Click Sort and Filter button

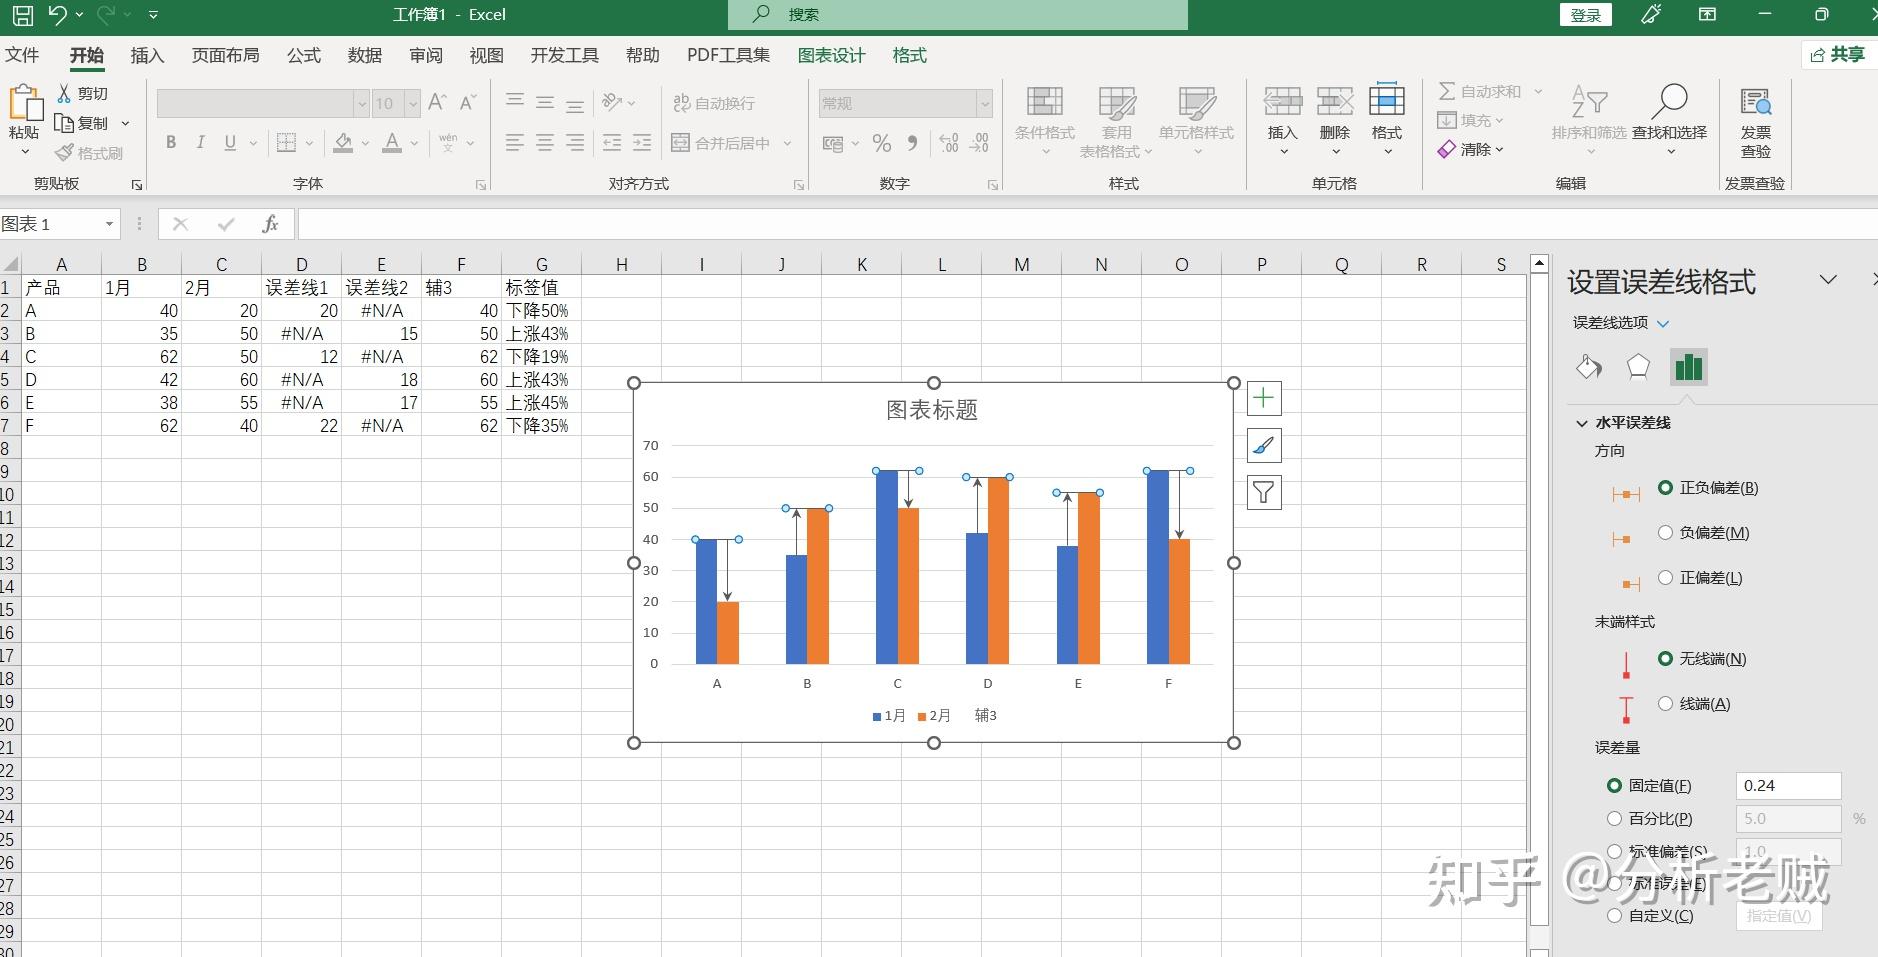coord(1589,121)
